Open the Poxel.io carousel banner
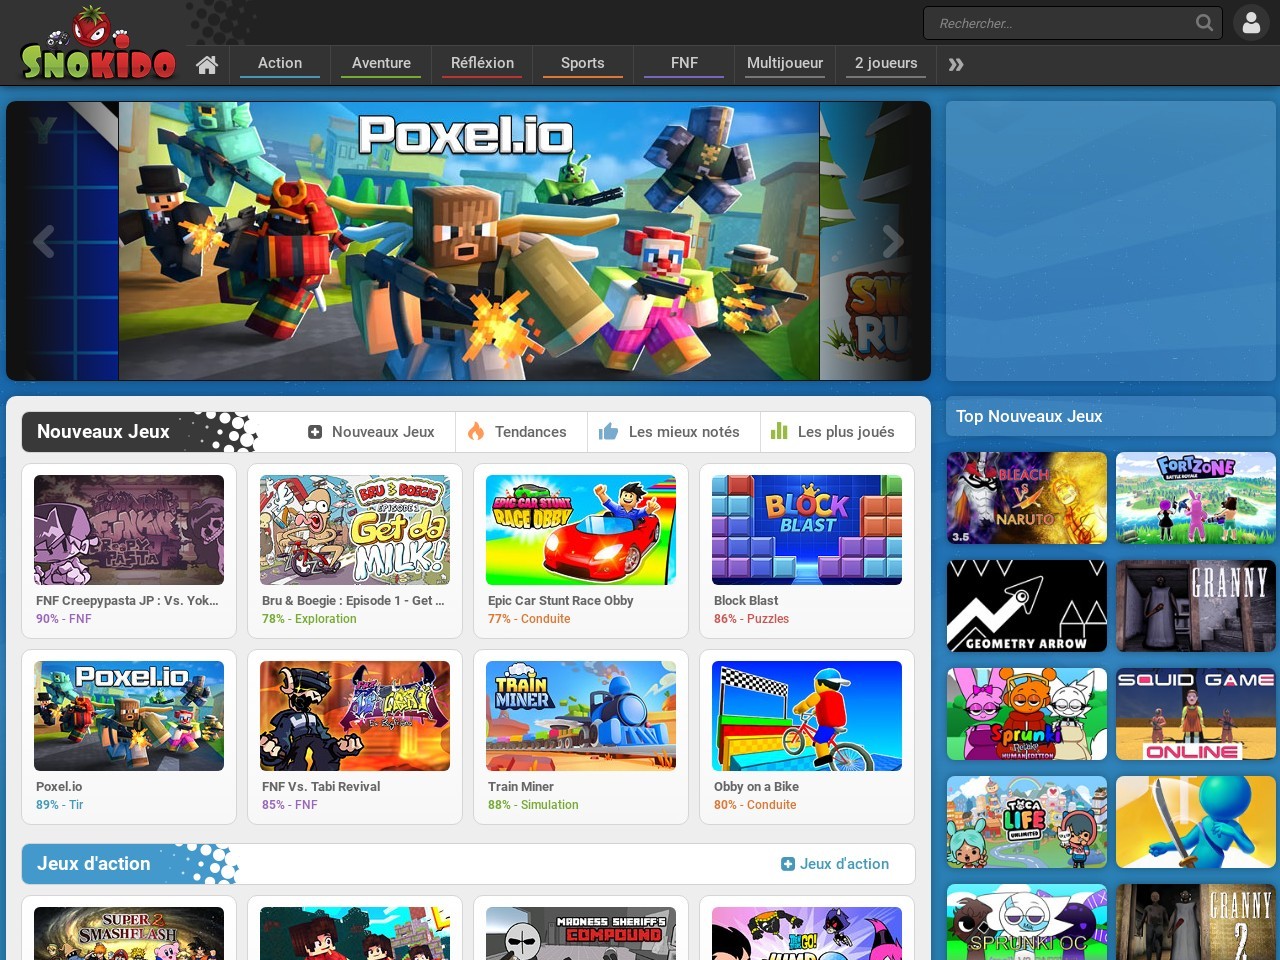1280x960 pixels. [x=469, y=241]
